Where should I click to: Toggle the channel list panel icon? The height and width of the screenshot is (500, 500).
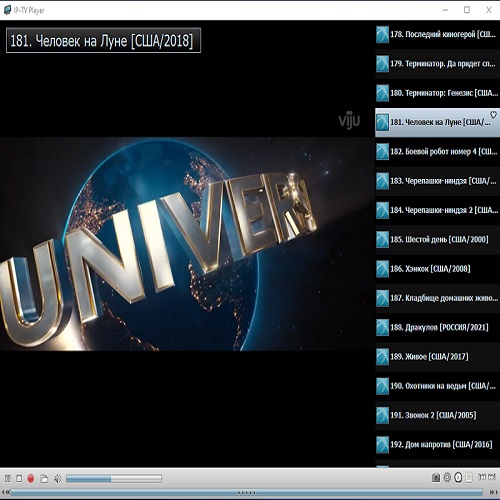point(469,478)
